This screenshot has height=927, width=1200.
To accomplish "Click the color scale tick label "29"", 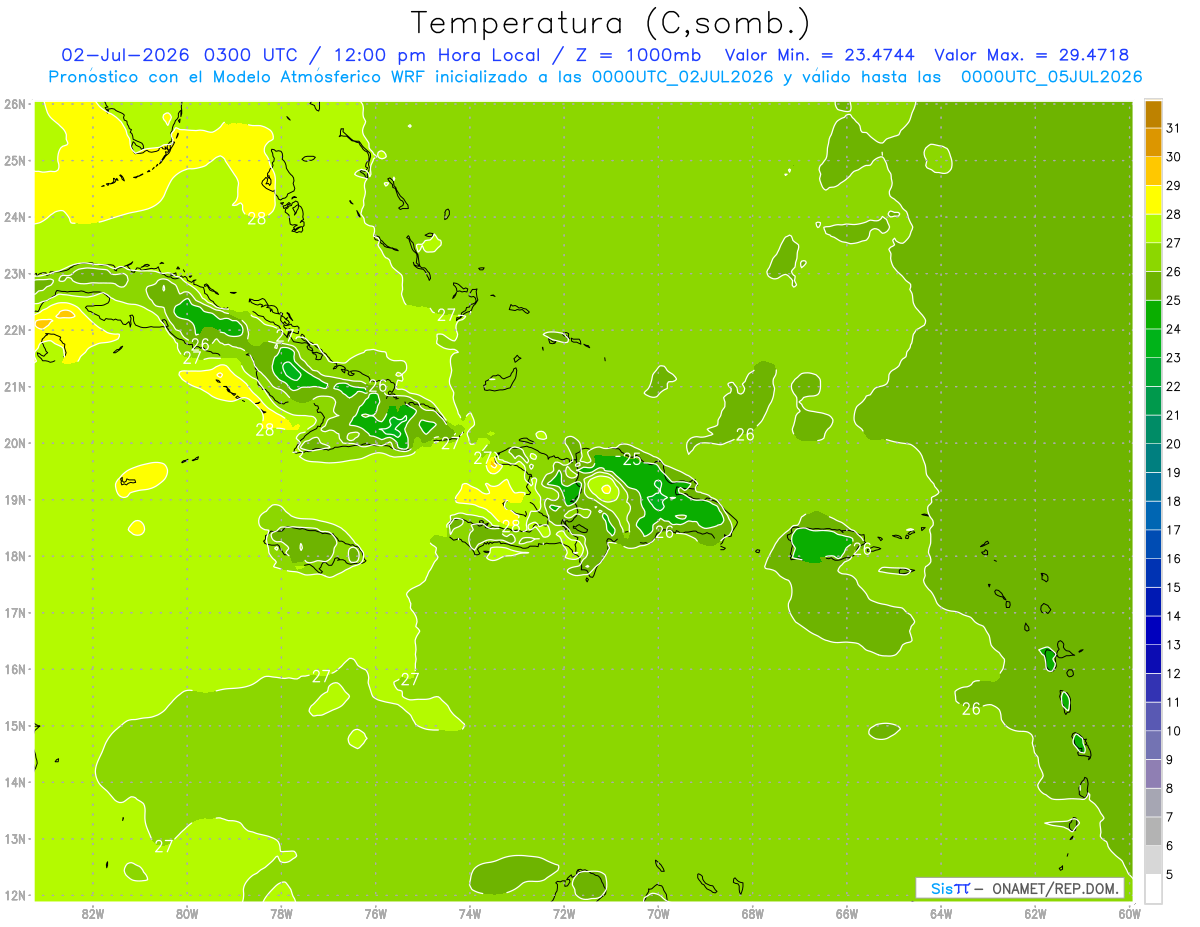I will tap(1174, 185).
